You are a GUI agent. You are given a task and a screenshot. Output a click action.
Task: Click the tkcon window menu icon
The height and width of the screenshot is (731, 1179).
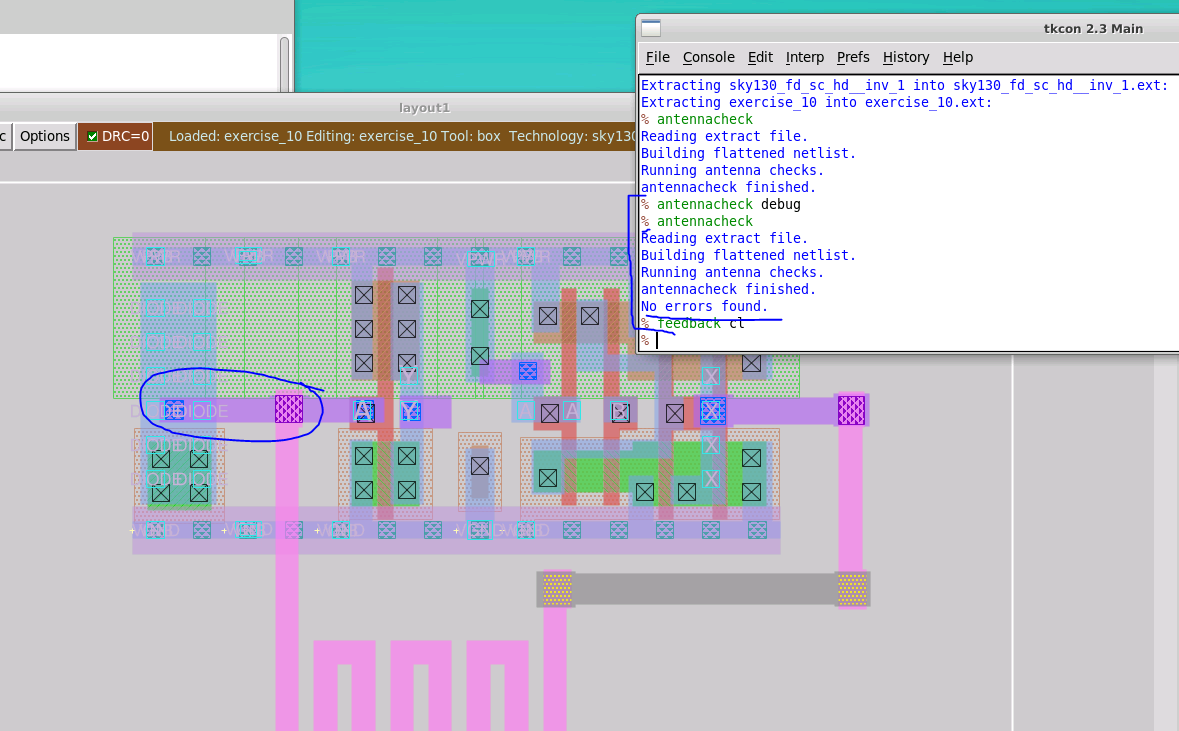651,29
